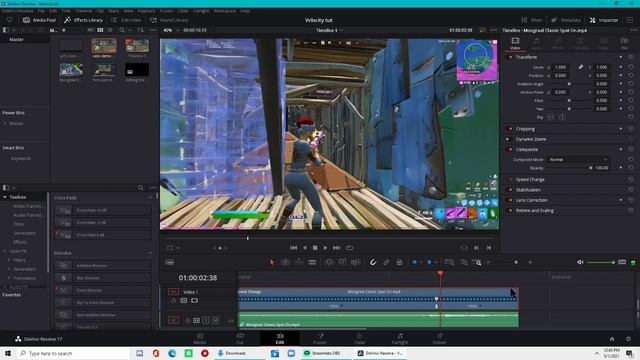Viewport: 640px width, 360px height.
Task: Click the Flip Horizontal icon
Action: click(551, 117)
